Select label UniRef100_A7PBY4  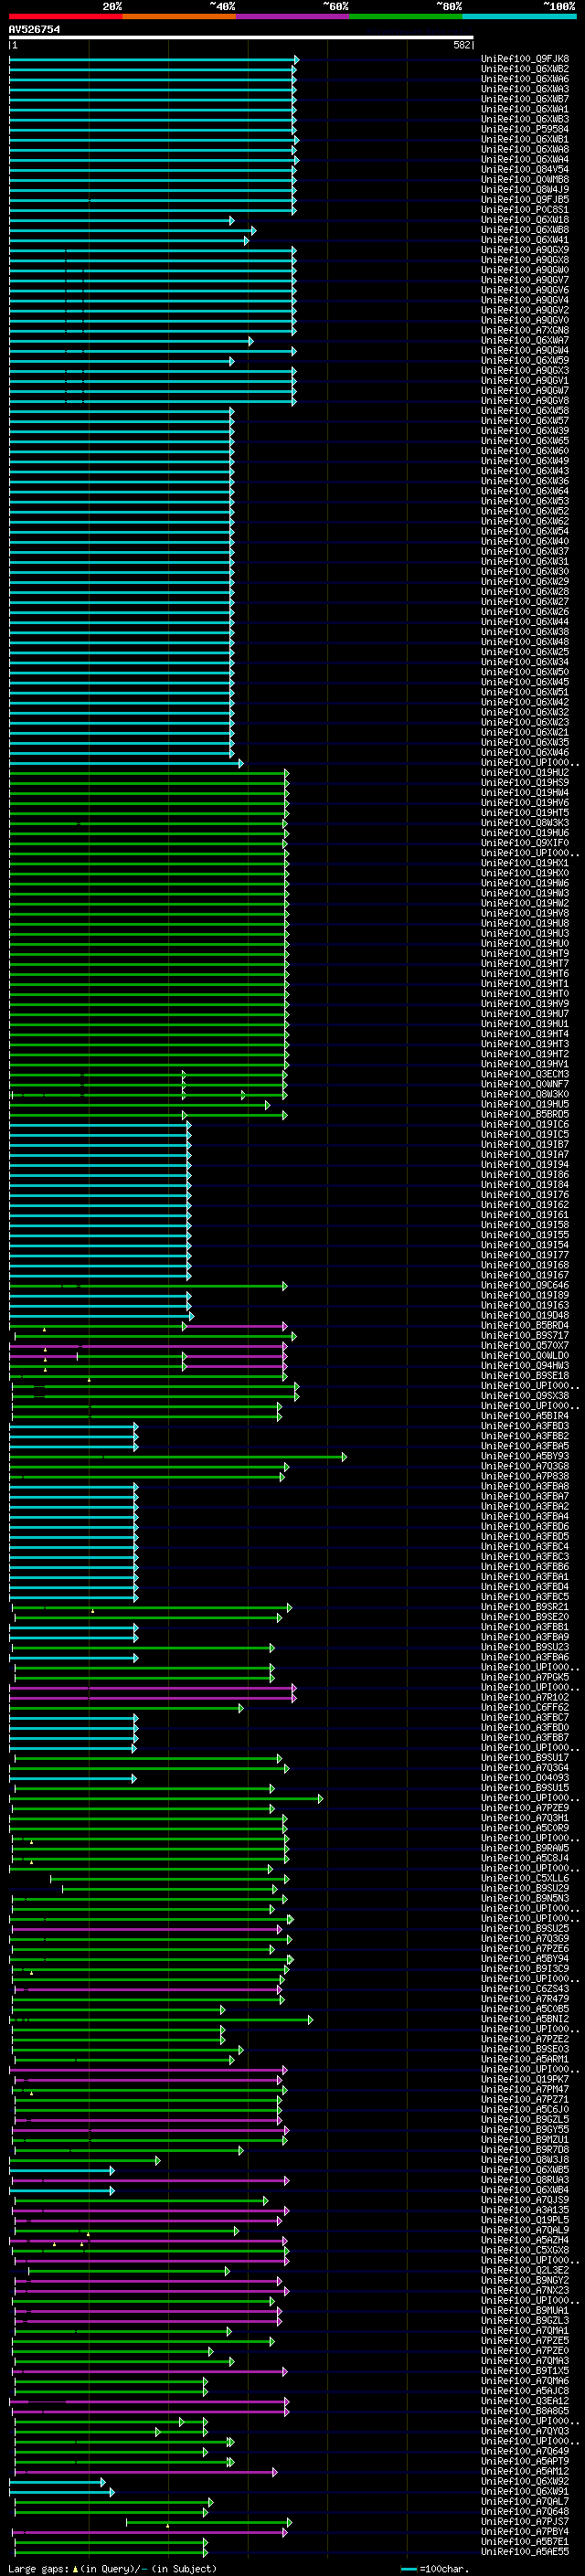(525, 2531)
